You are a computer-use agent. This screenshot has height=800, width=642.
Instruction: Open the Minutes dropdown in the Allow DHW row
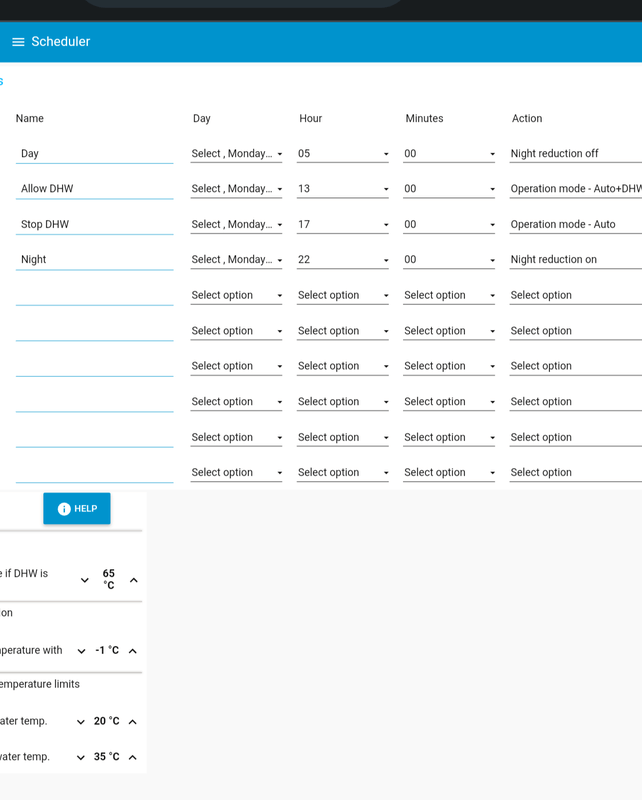tap(449, 189)
